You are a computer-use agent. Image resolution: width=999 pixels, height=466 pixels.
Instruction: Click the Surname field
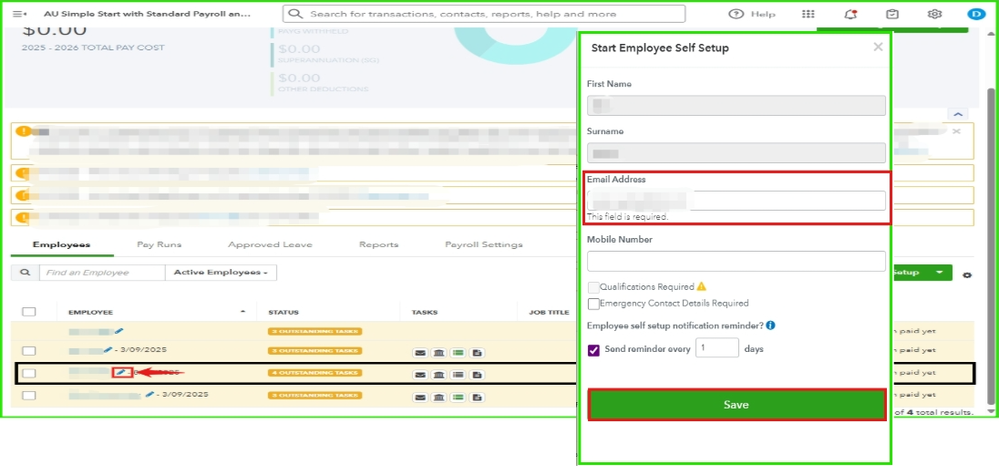[736, 152]
